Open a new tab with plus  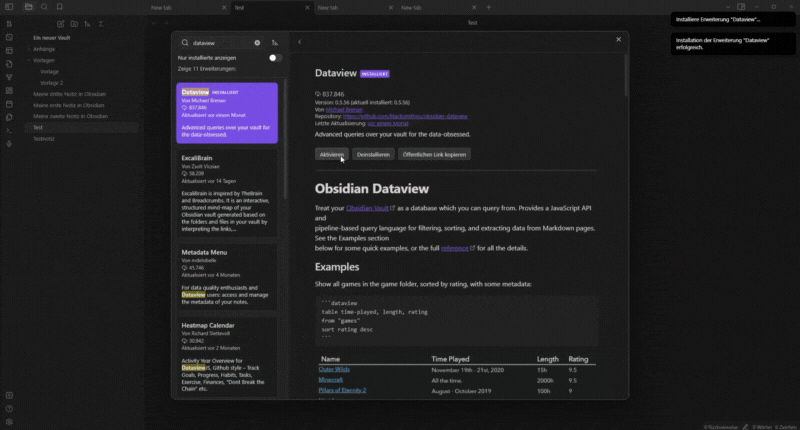488,7
